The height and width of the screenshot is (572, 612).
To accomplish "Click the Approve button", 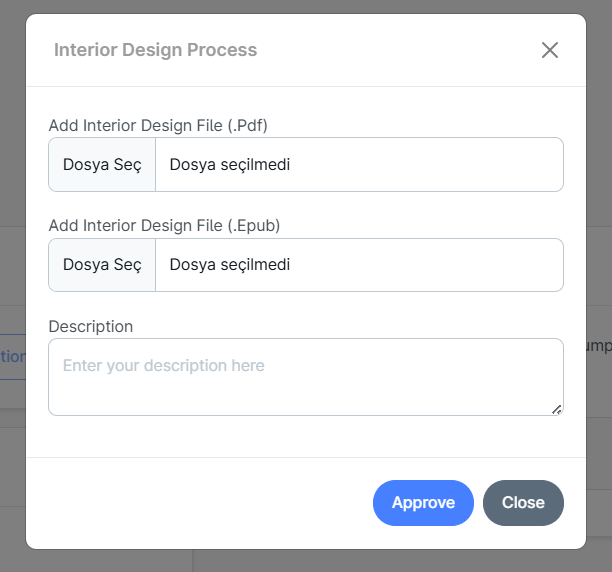I will 423,503.
